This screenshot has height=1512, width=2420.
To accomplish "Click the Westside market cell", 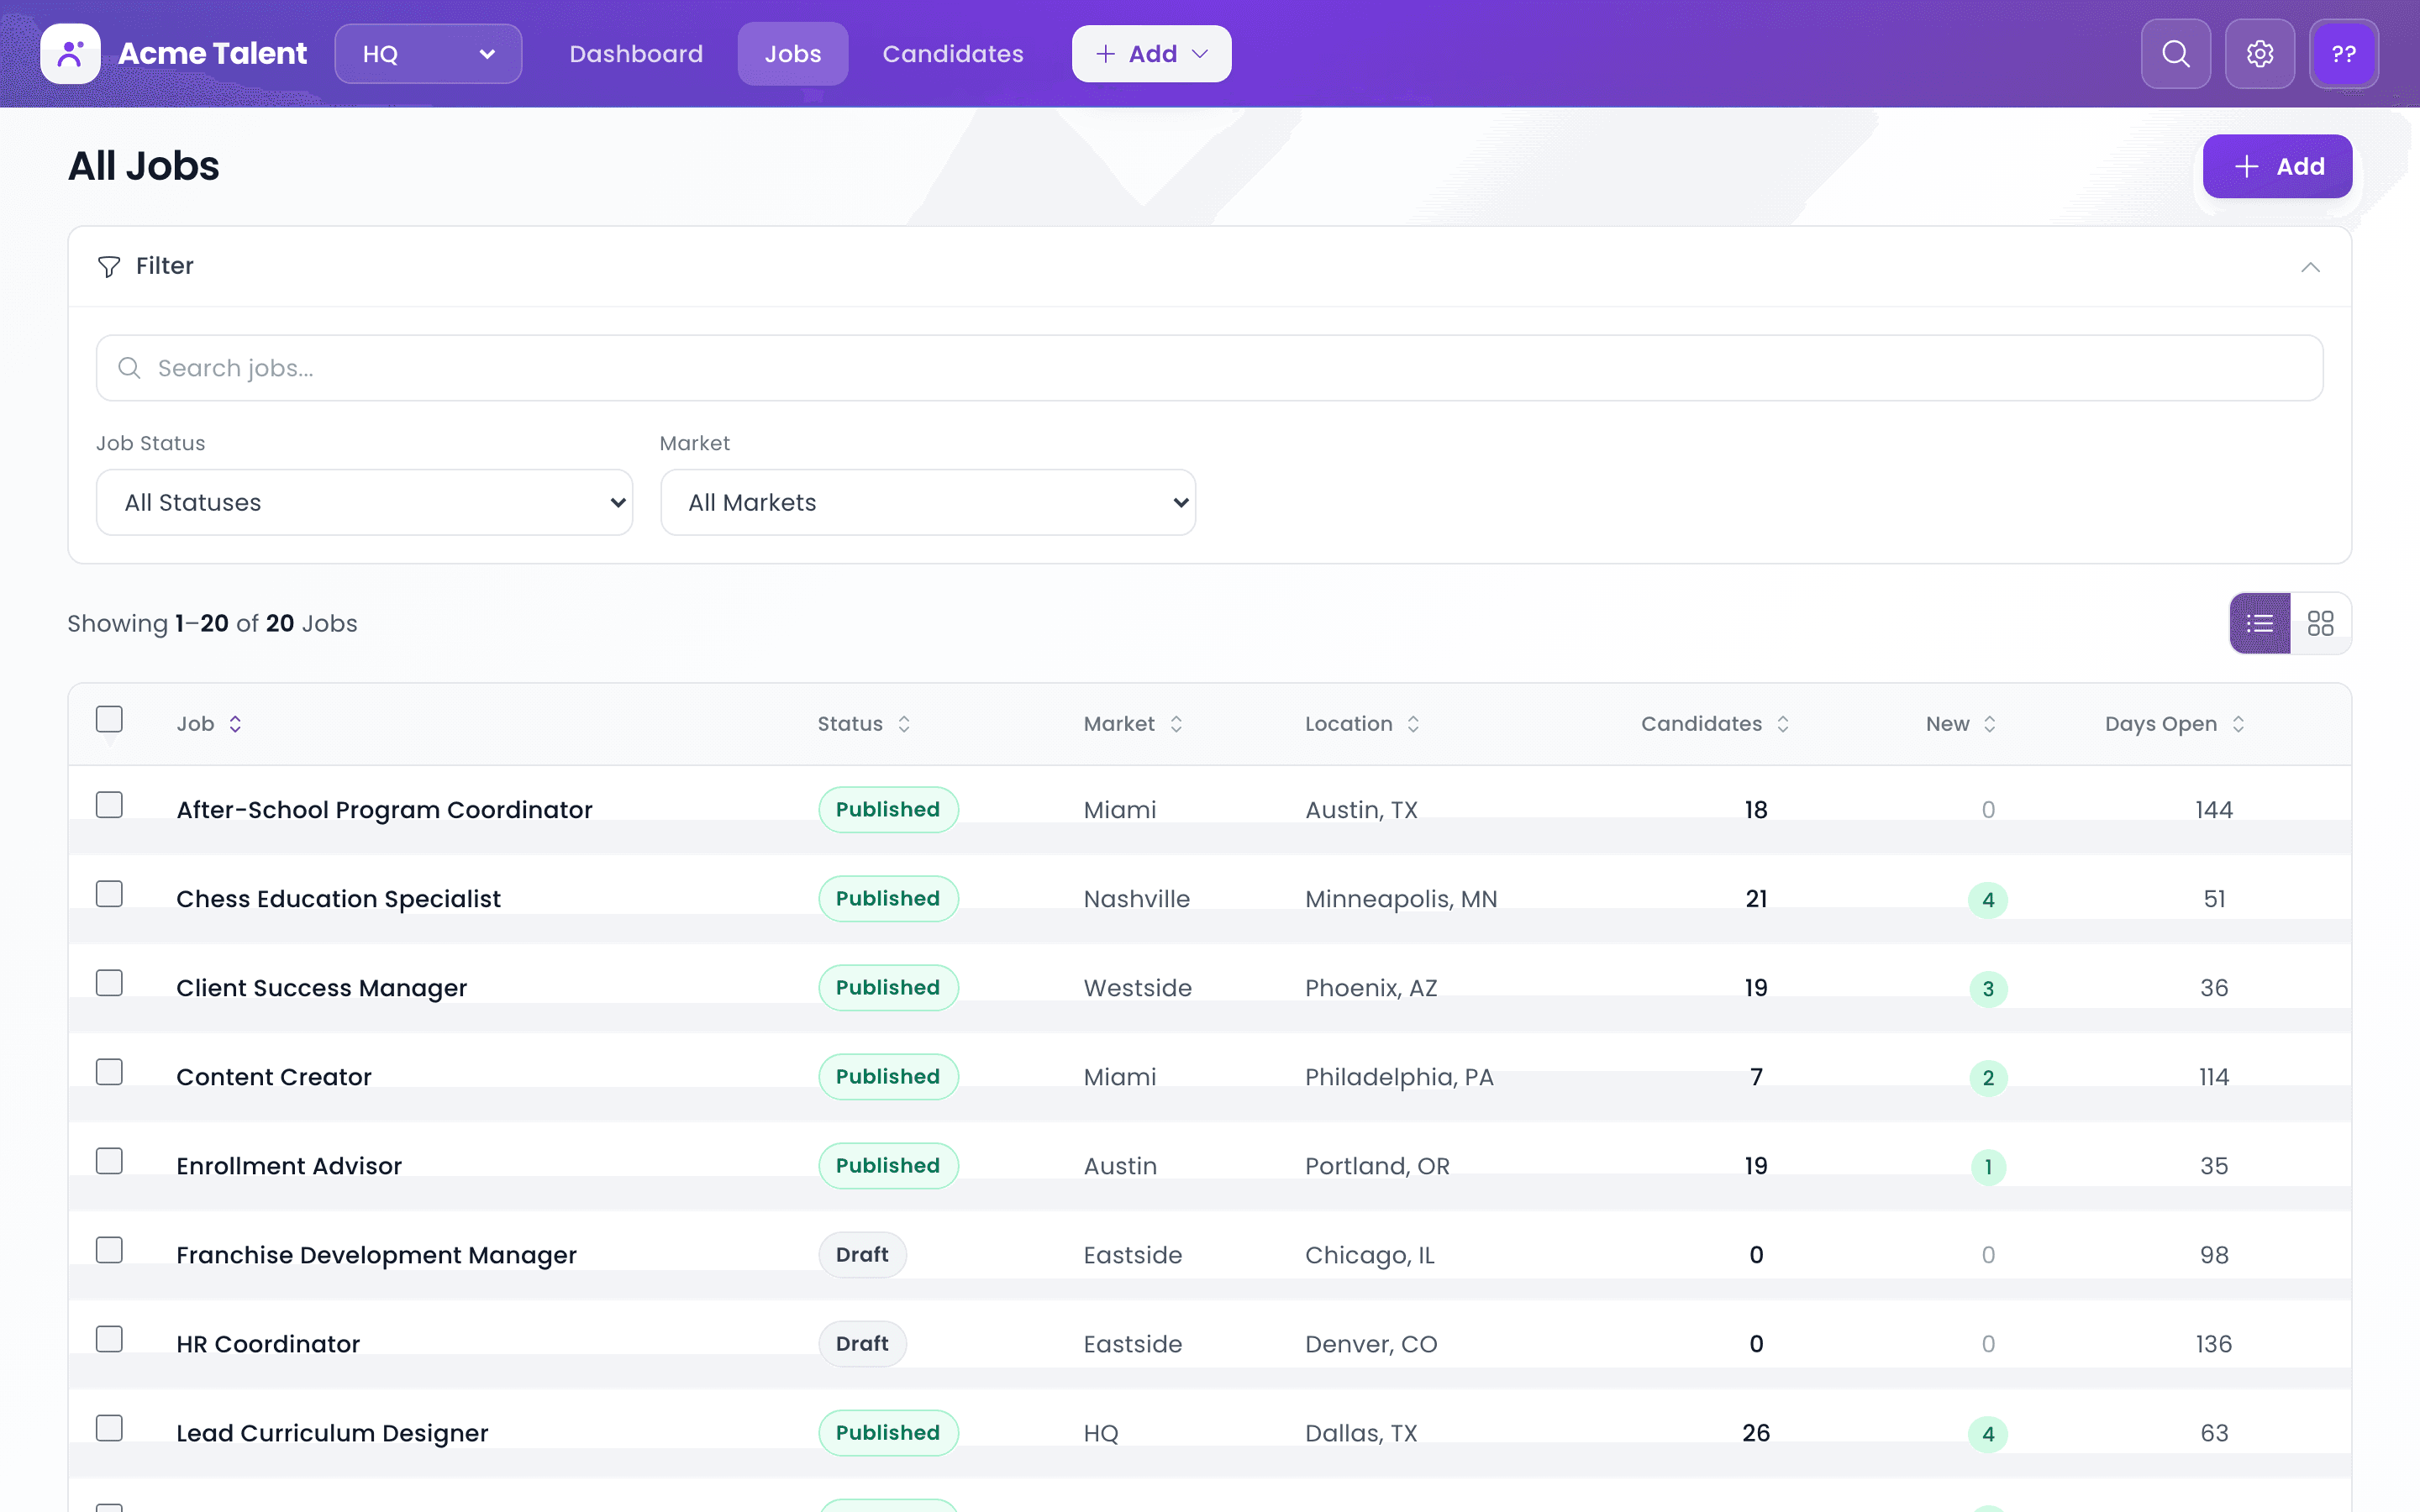I will pyautogui.click(x=1137, y=988).
